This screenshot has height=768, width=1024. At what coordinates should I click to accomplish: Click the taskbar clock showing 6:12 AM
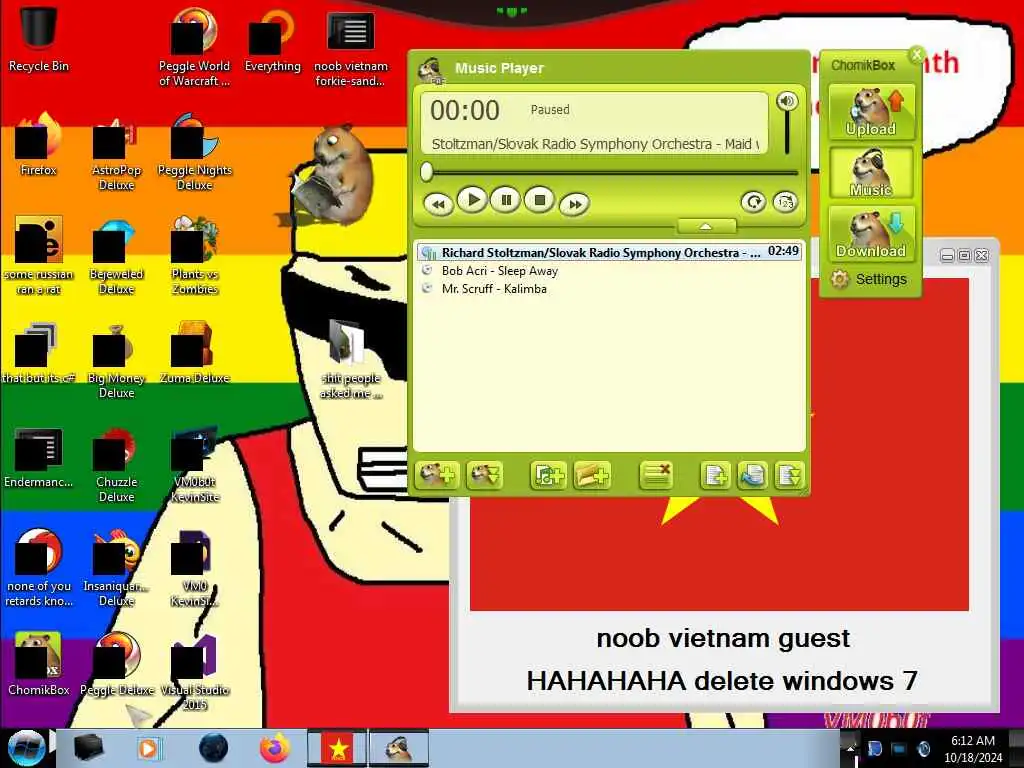[x=972, y=748]
